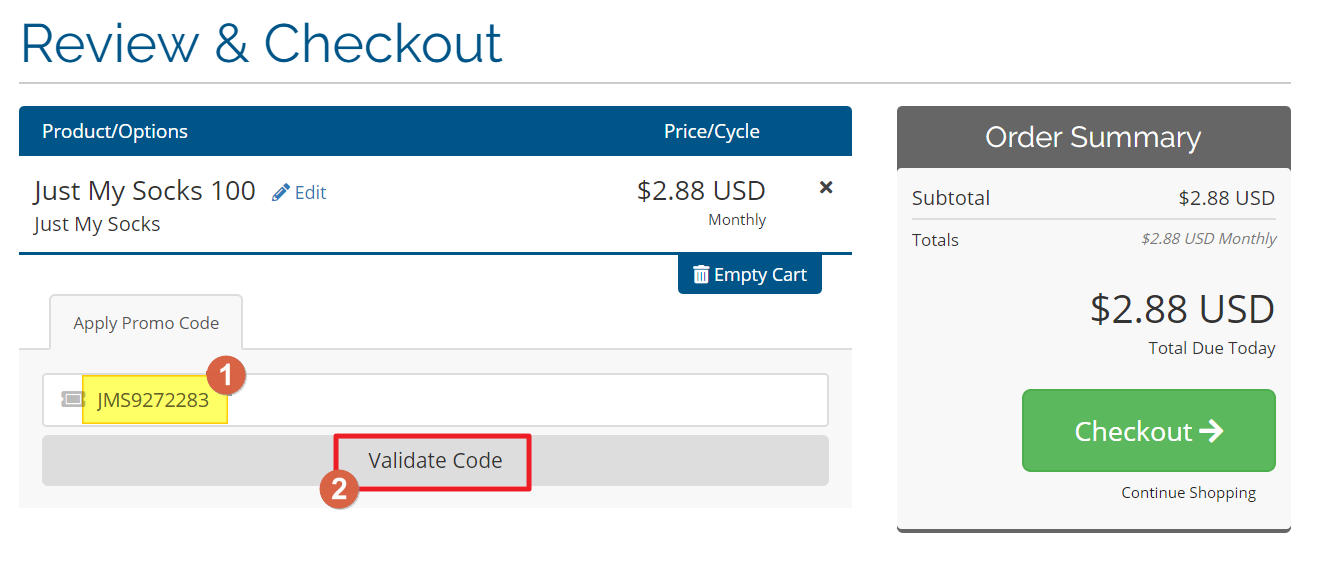Screen dimensions: 1339x561
Task: Click the ticket icon in promo field
Action: [x=72, y=400]
